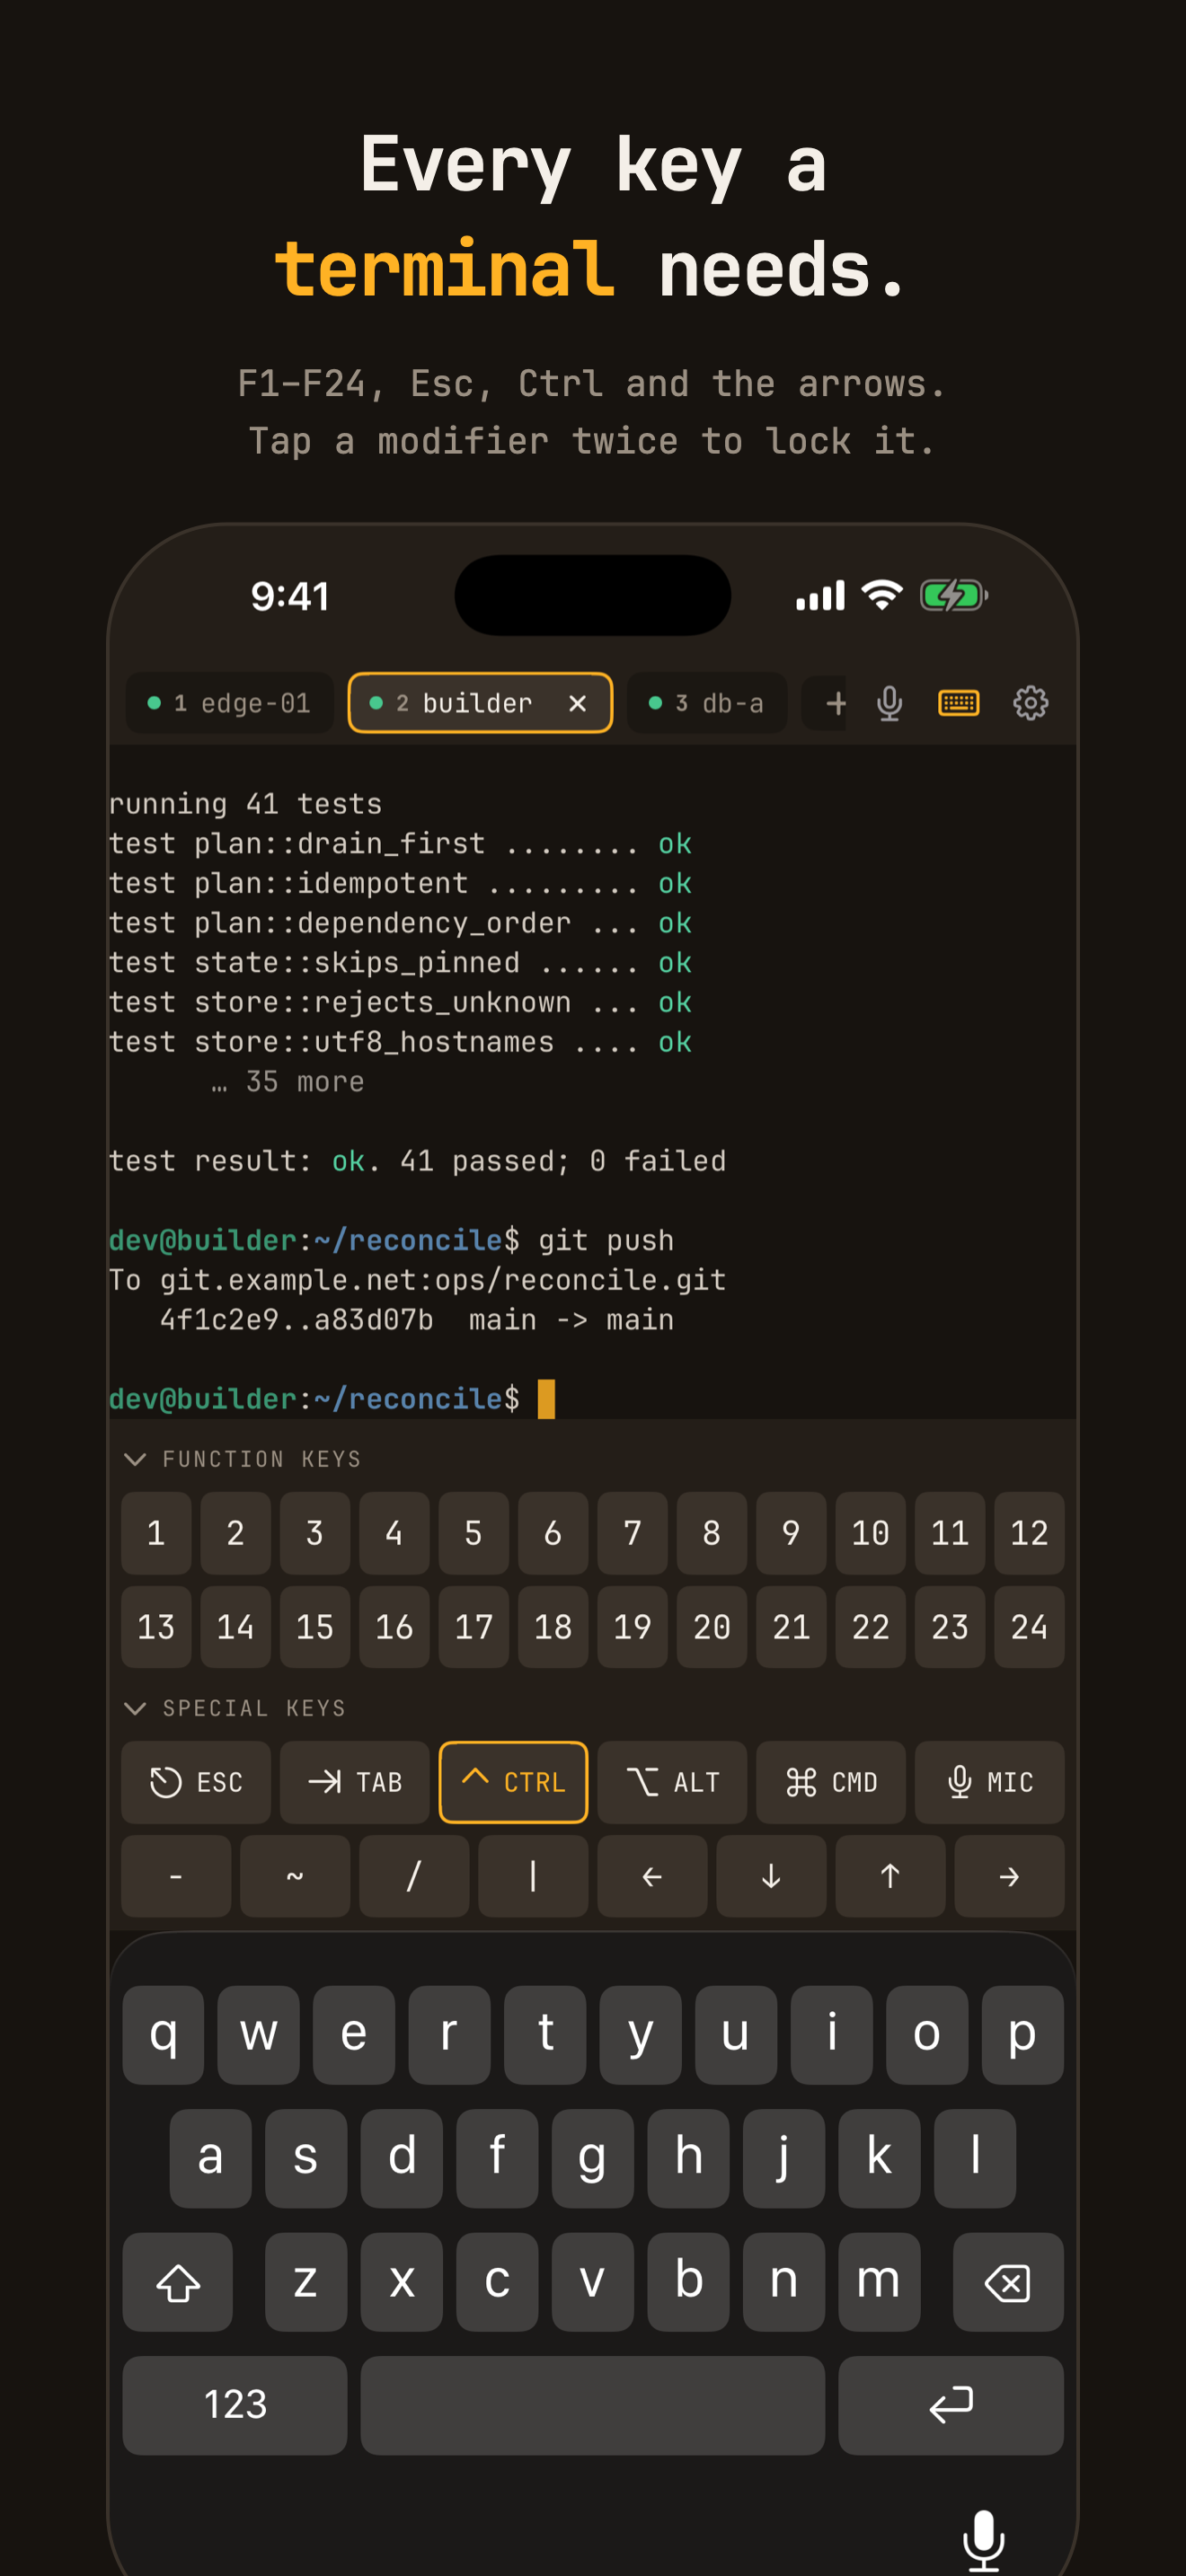Tap the MIC special key
The width and height of the screenshot is (1186, 2576).
(x=990, y=1782)
